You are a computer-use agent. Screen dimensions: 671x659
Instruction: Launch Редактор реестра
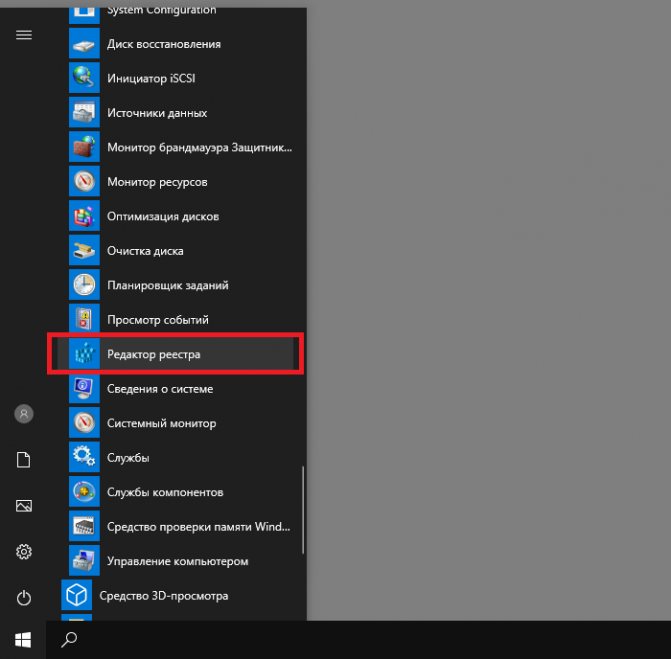(x=175, y=353)
